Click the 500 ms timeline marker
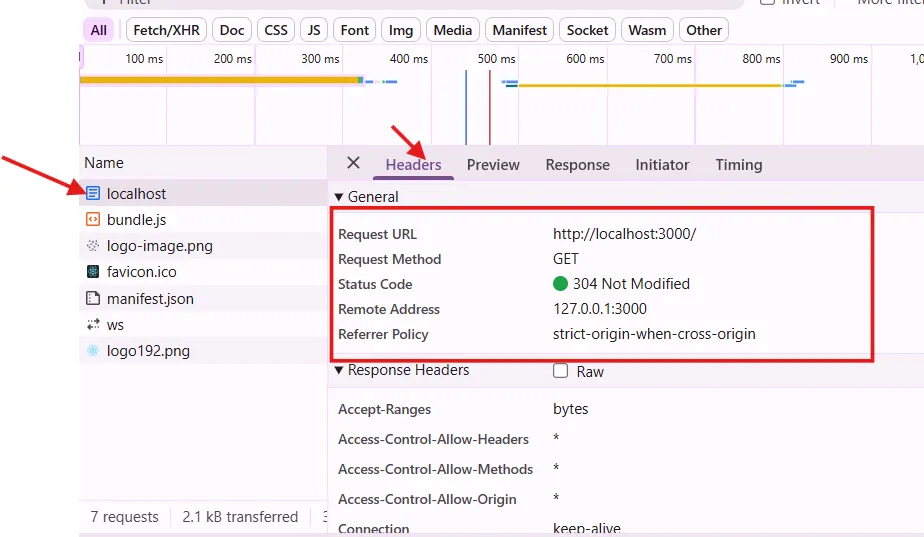The height and width of the screenshot is (537, 924). pyautogui.click(x=495, y=59)
